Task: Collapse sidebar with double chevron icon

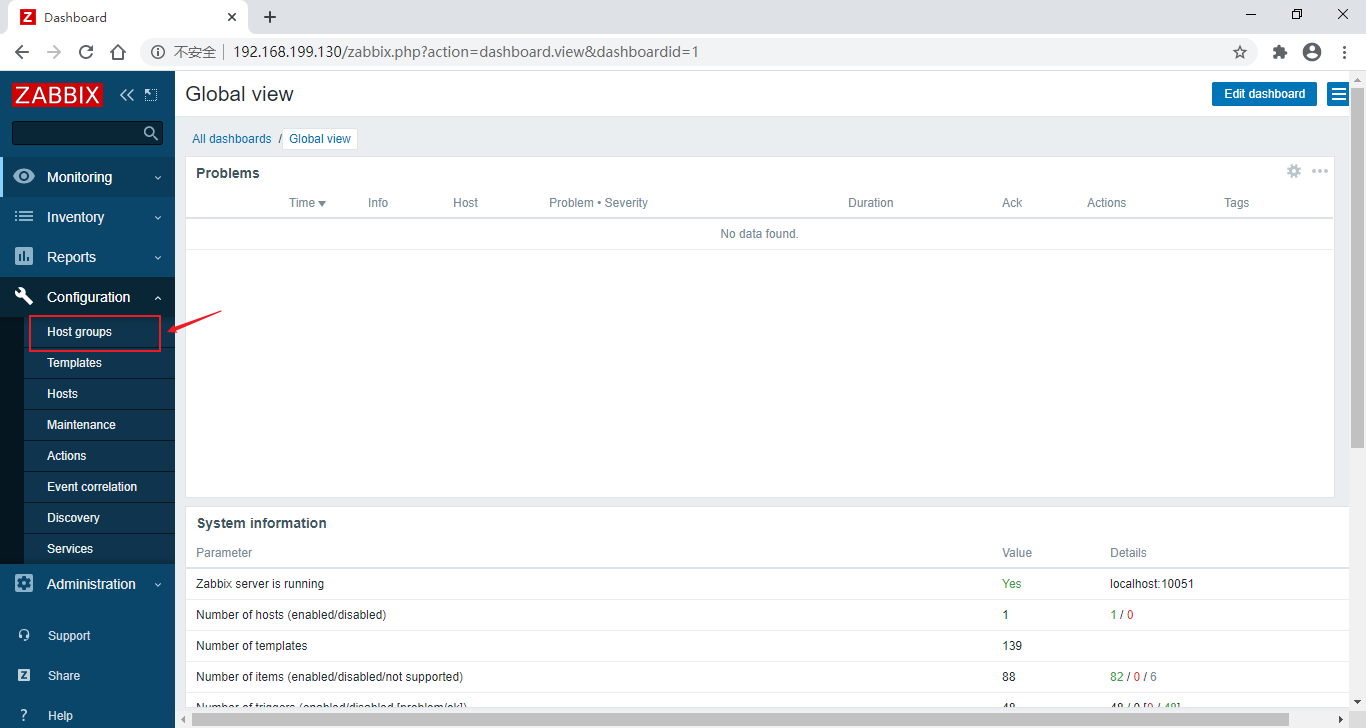Action: pos(126,95)
